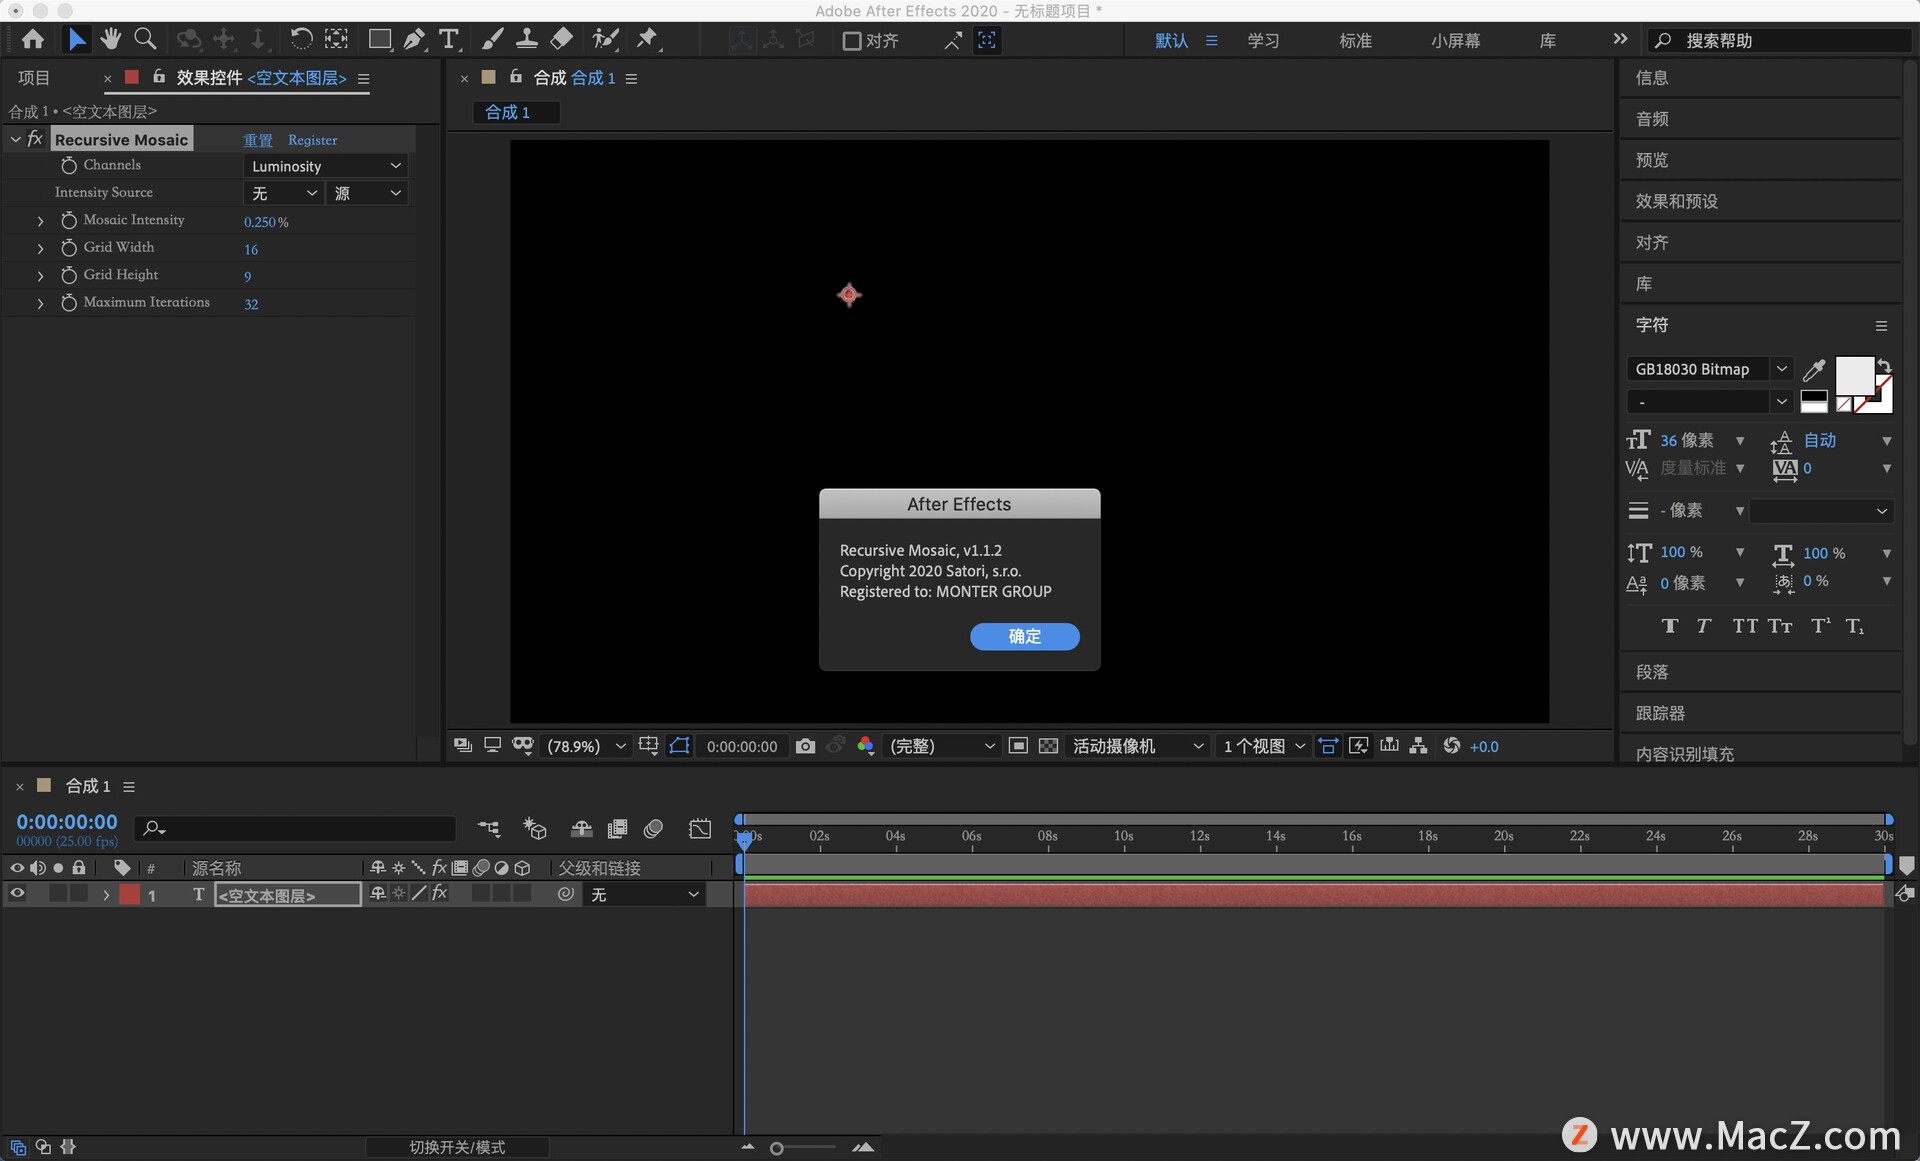
Task: Open the 1个视图 view layout dropdown
Action: click(1264, 746)
